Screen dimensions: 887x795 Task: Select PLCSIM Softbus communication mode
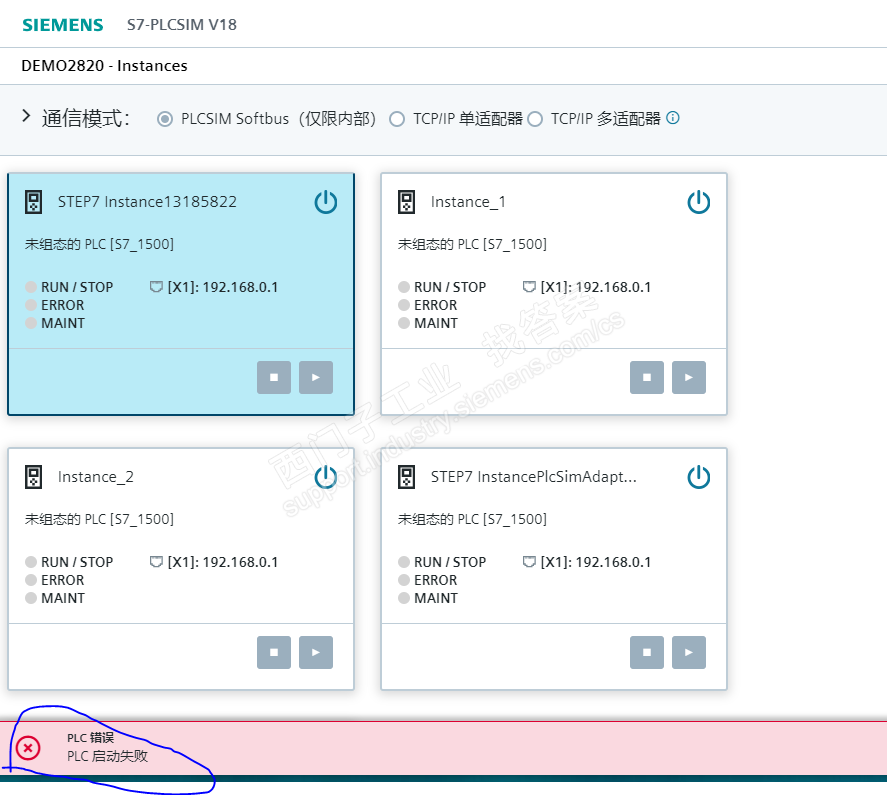tap(165, 119)
